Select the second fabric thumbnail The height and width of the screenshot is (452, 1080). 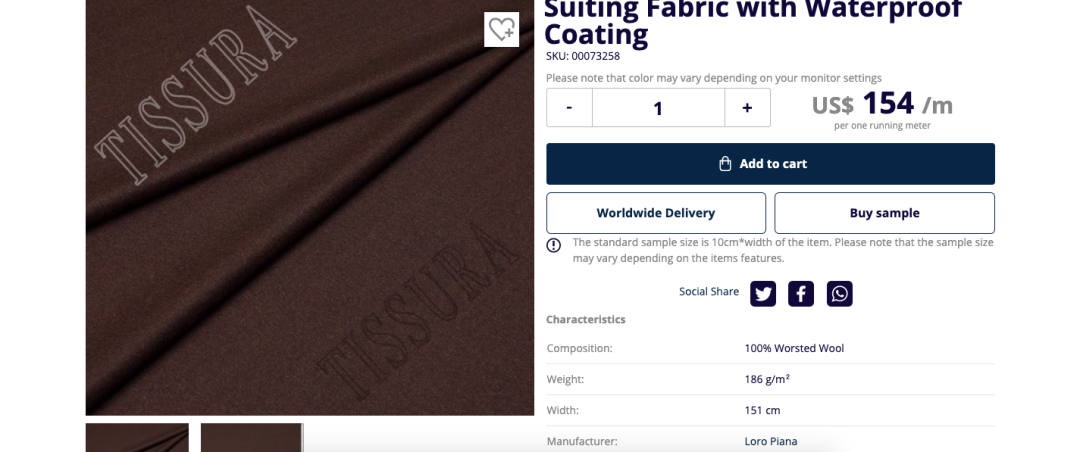coord(251,438)
